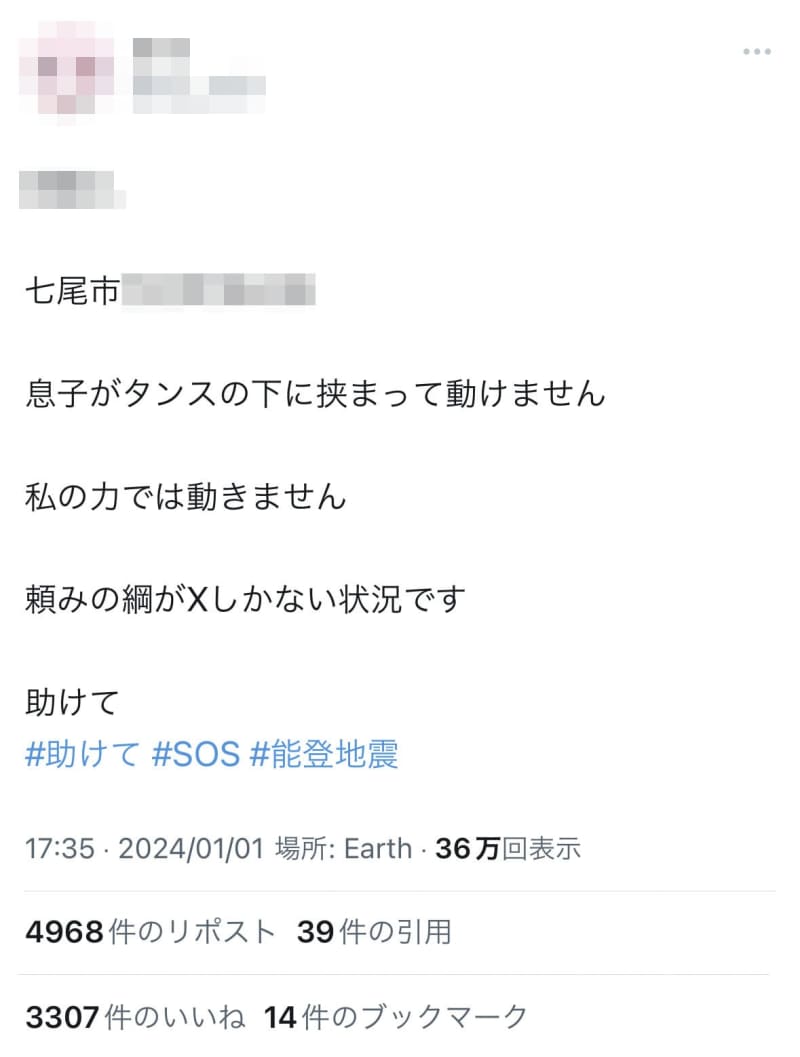
Task: Click the blurred author handle below the name
Action: coord(198,92)
